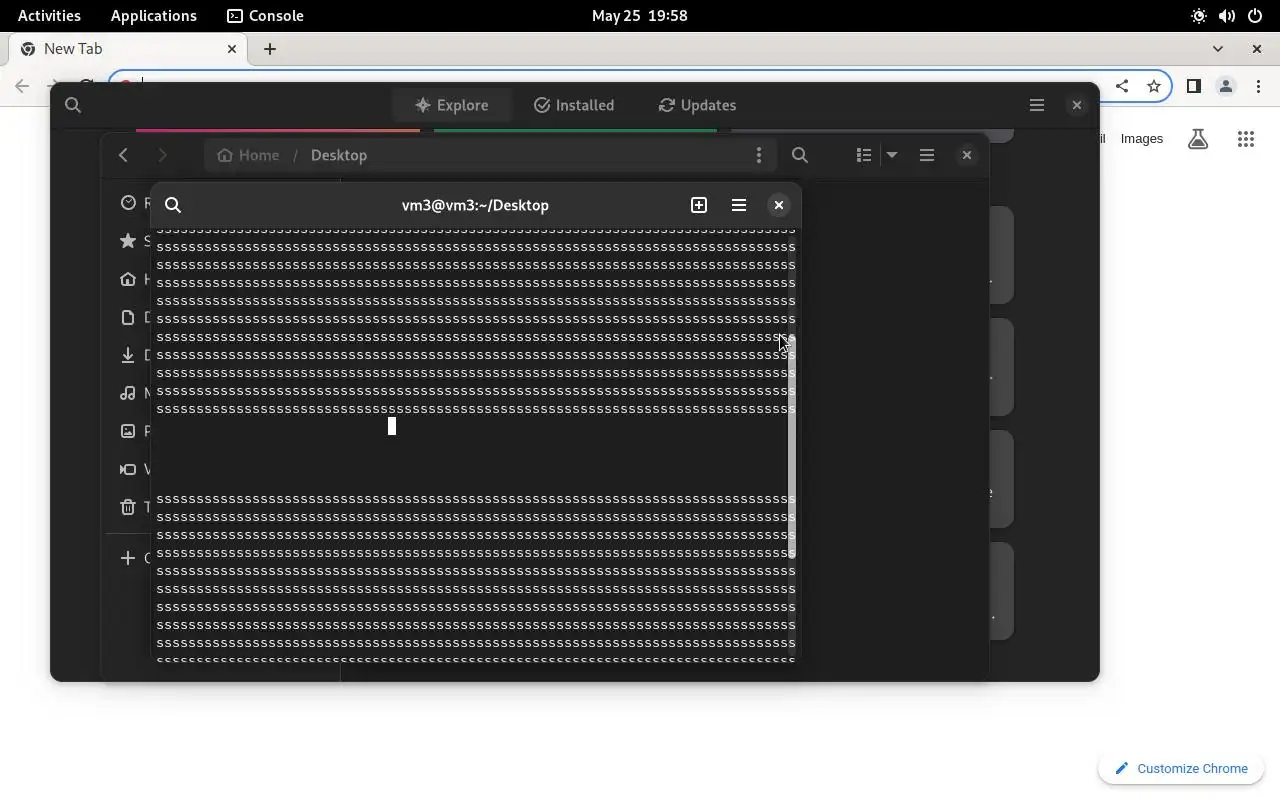Open search in the Console terminal window
This screenshot has width=1280, height=800.
point(173,205)
